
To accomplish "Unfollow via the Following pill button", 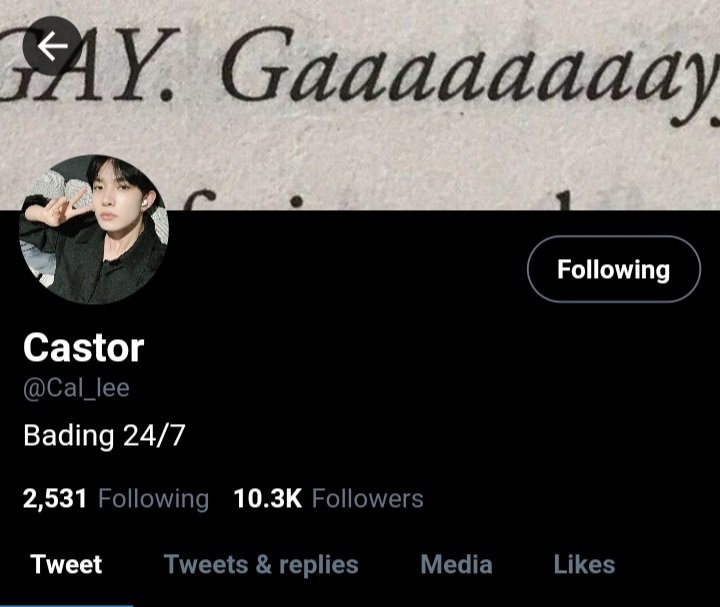I will 613,269.
